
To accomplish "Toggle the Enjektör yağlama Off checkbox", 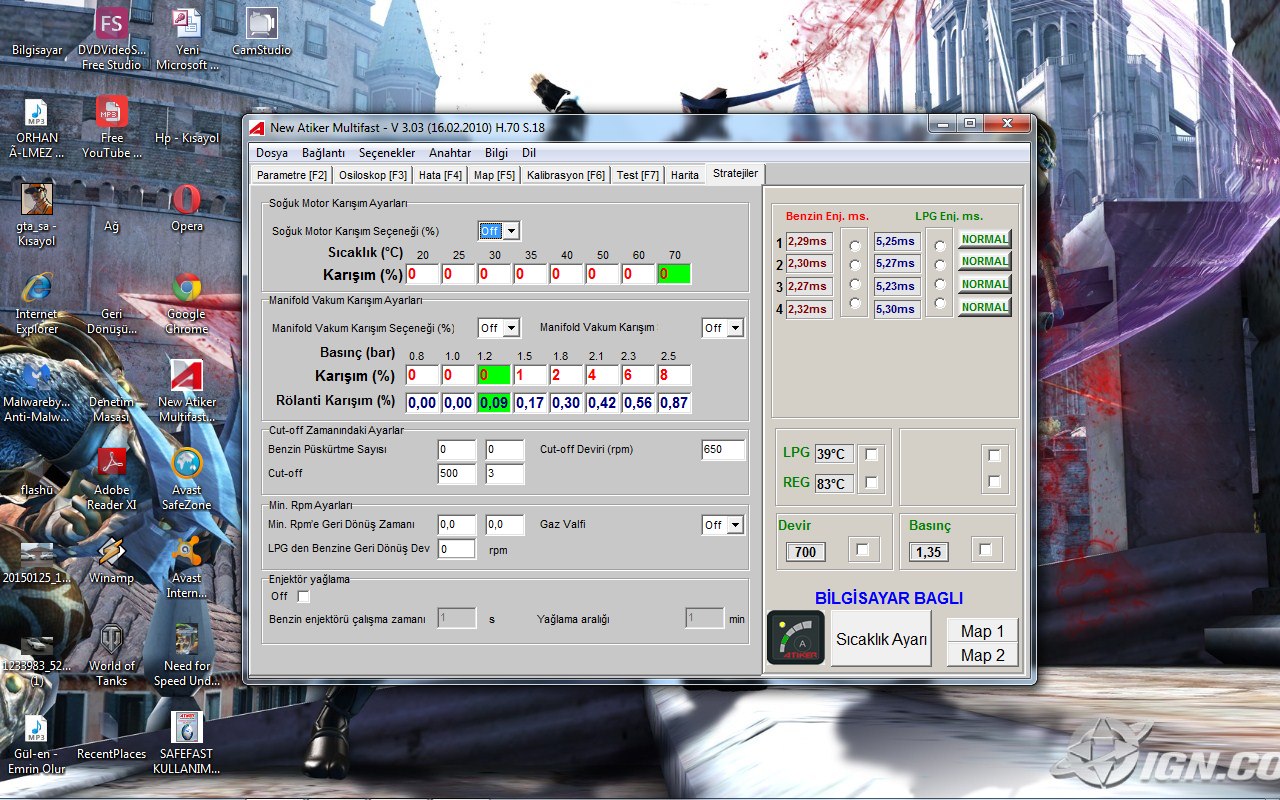I will [x=304, y=596].
